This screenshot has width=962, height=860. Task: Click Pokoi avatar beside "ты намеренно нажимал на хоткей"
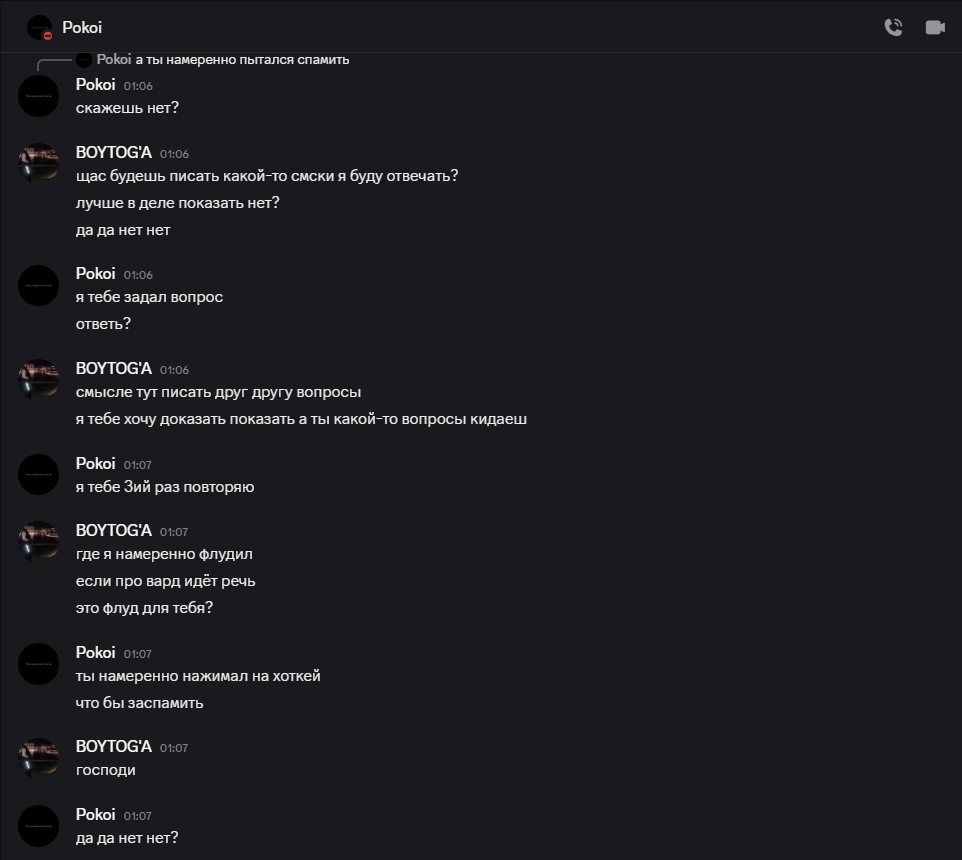[x=39, y=664]
